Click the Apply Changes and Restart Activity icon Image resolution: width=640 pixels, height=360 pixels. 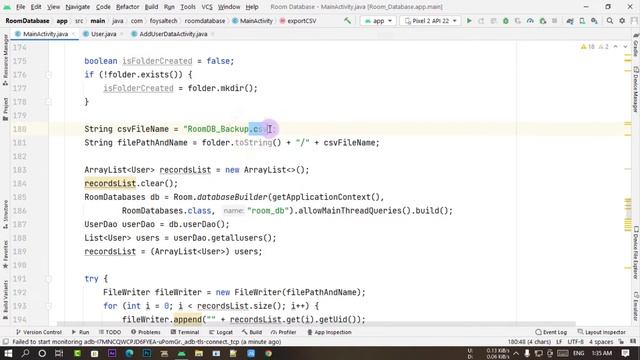(481, 20)
